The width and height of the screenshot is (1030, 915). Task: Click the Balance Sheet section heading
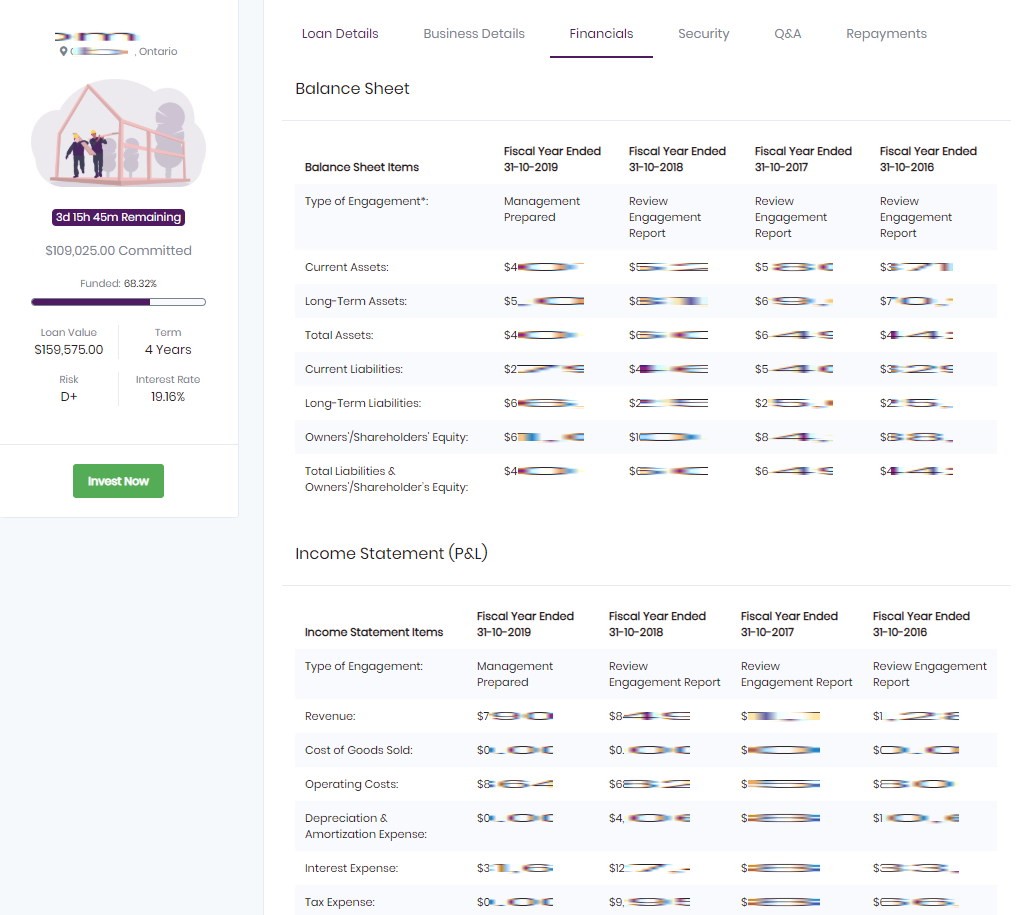click(x=352, y=89)
